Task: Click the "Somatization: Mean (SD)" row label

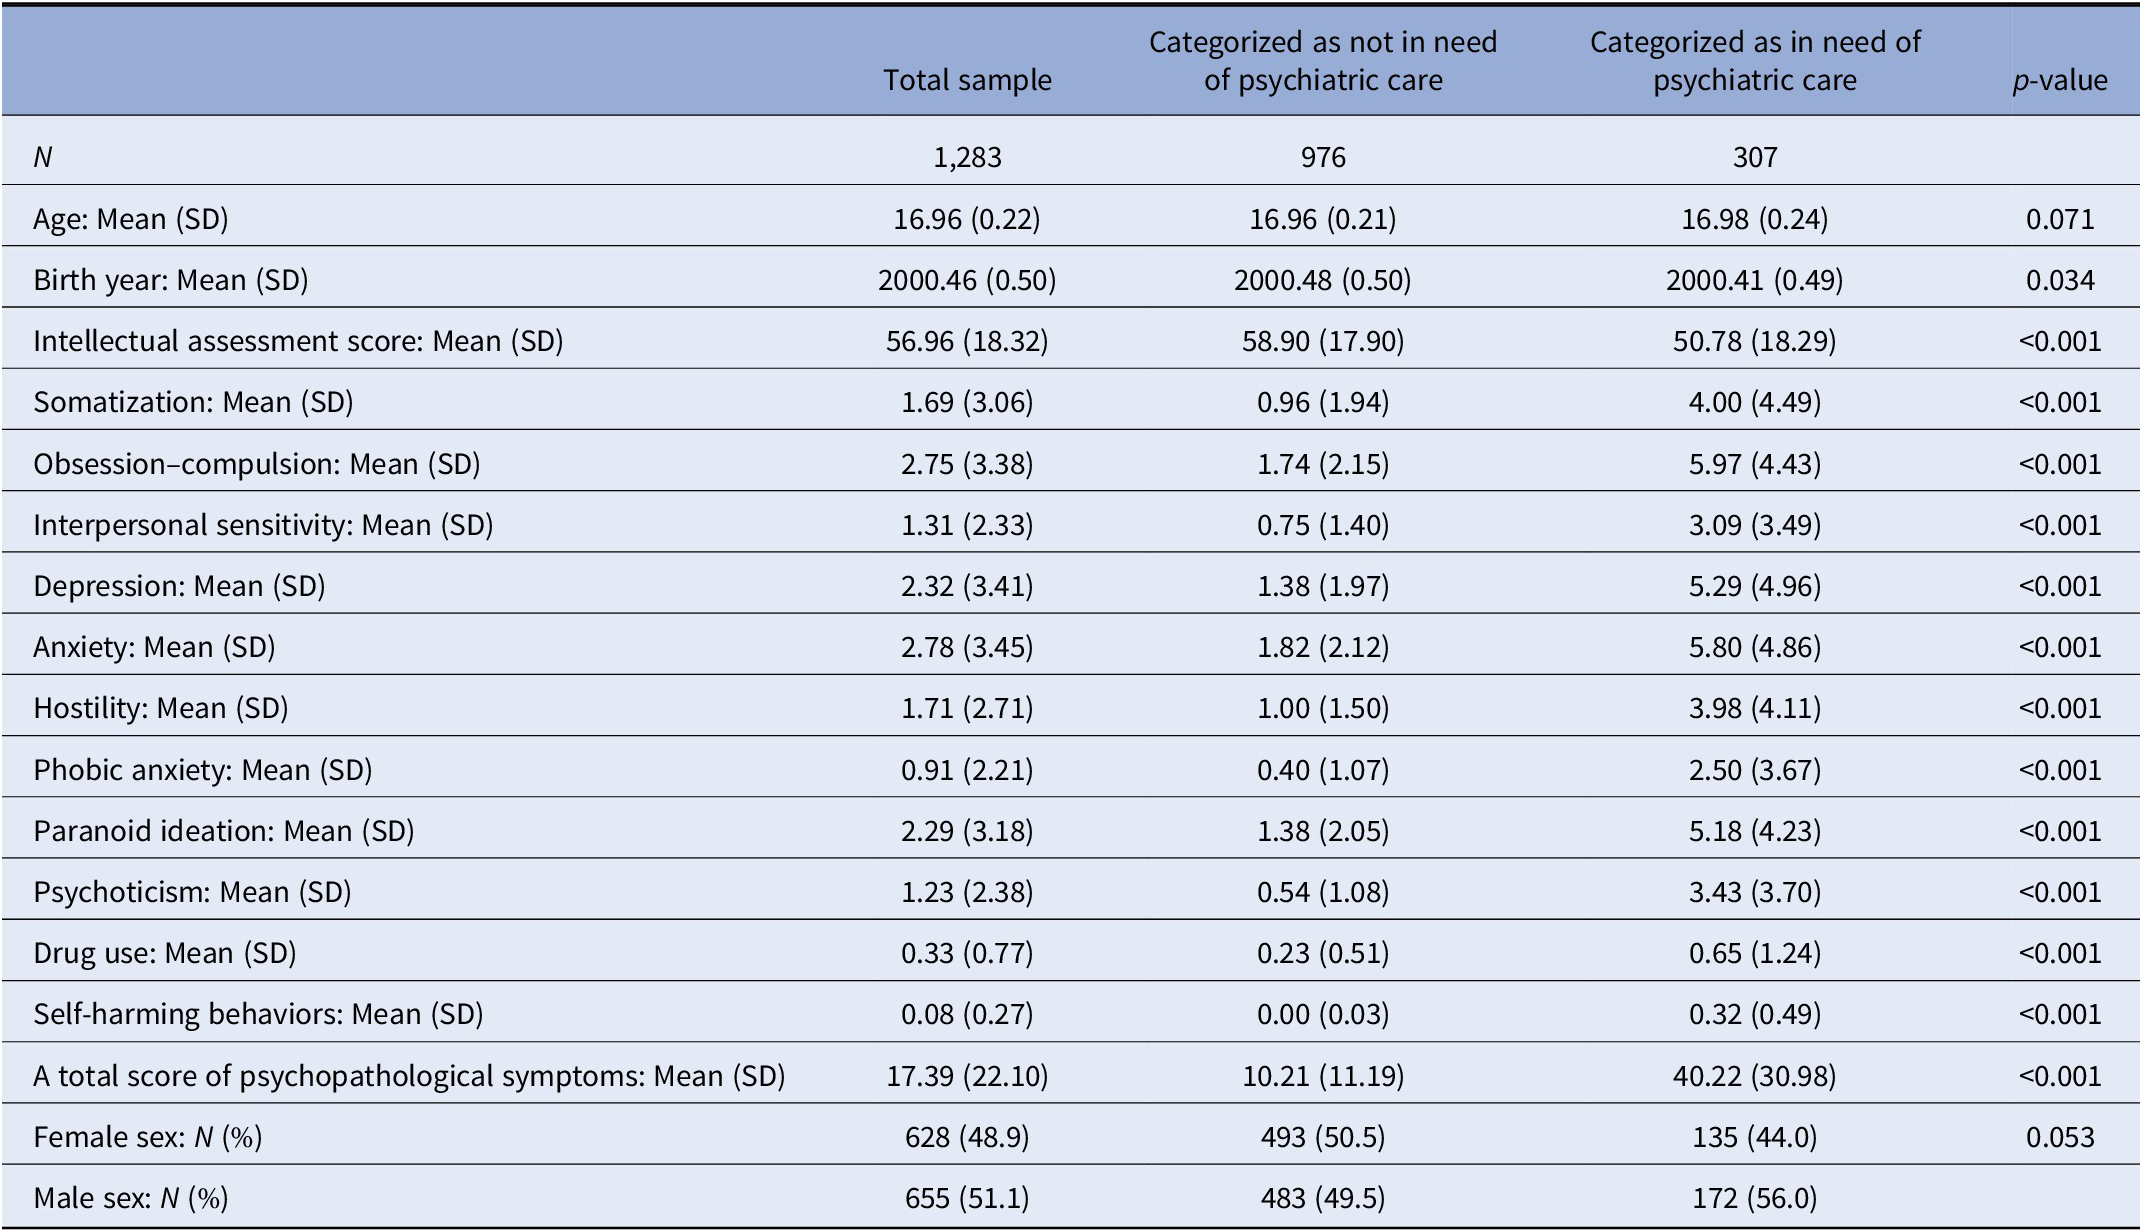Action: tap(193, 402)
